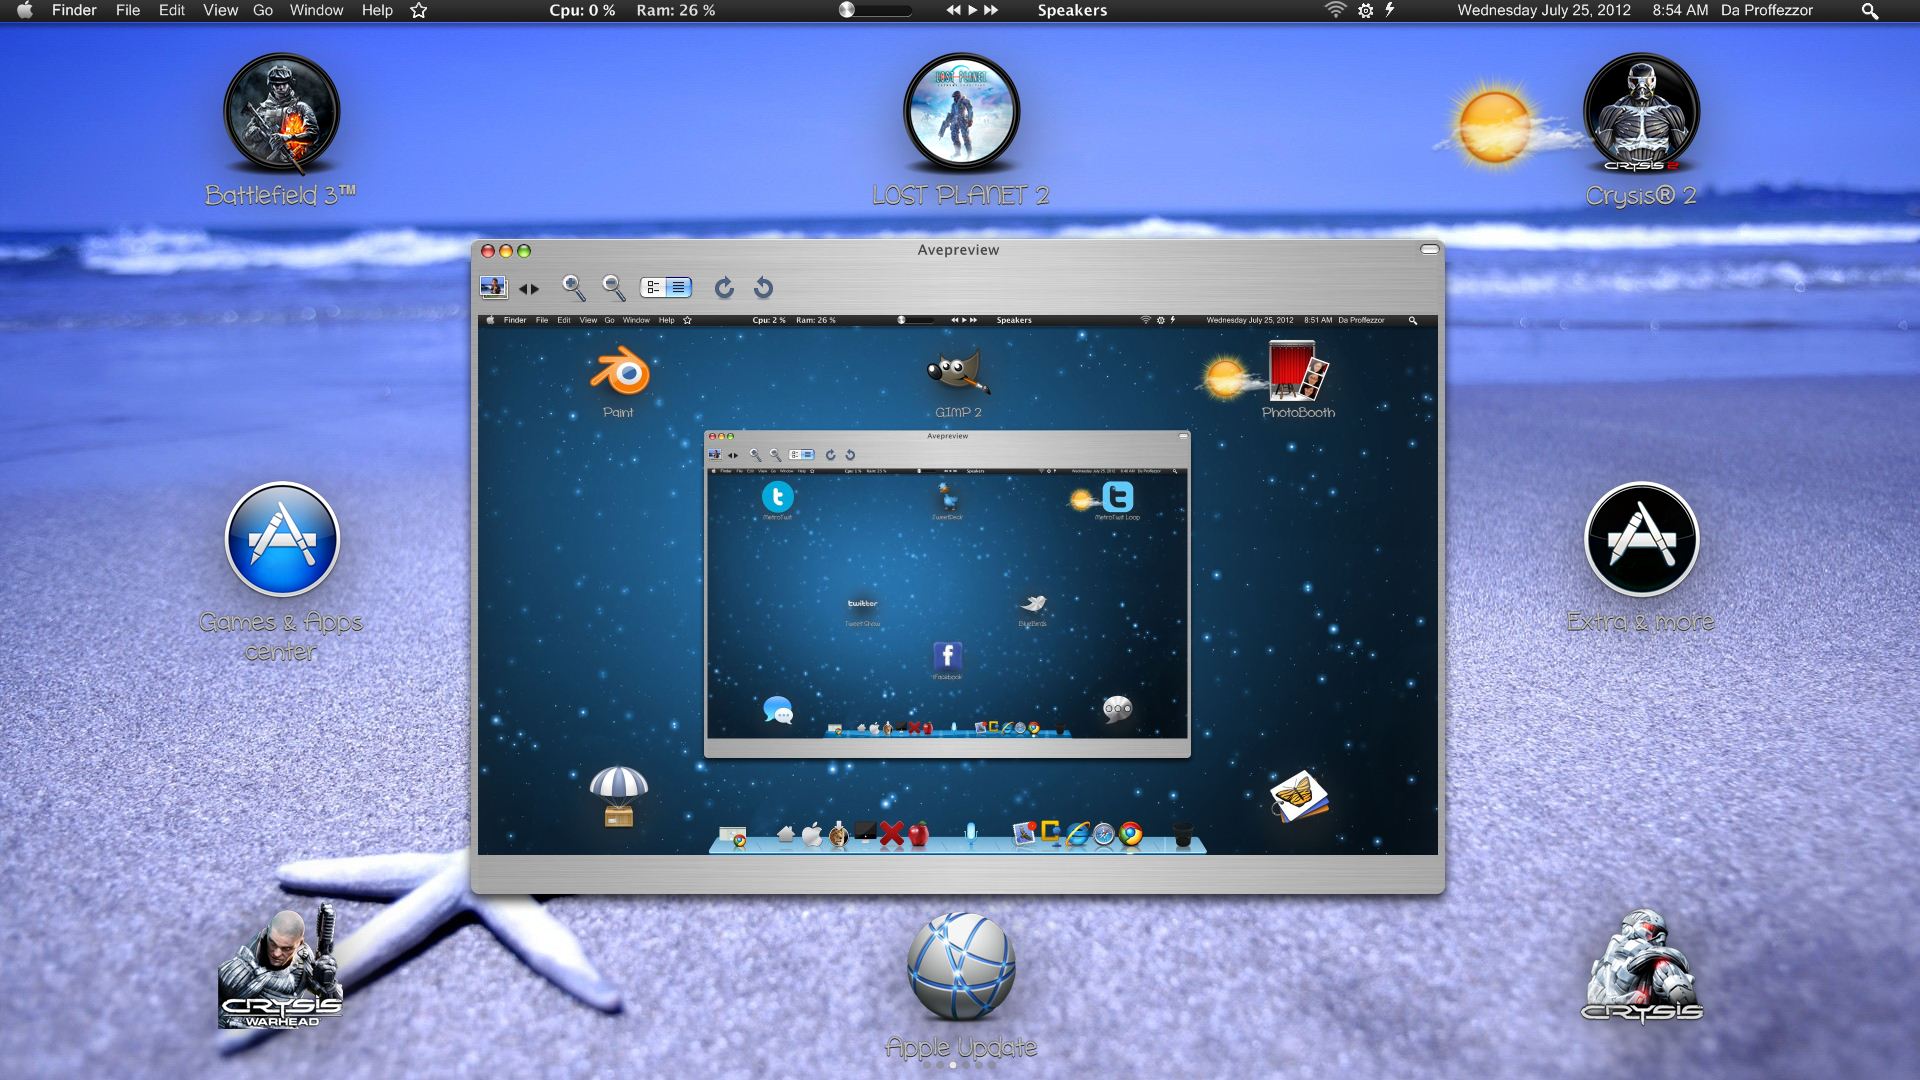Toggle the Avepreview toolbar with the pill button
The height and width of the screenshot is (1080, 1920).
tap(1429, 249)
